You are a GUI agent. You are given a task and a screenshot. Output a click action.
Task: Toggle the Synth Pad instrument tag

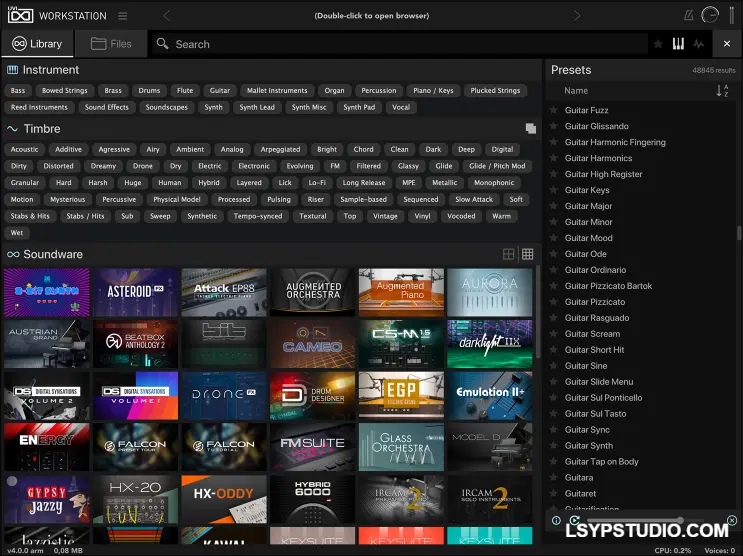pyautogui.click(x=359, y=108)
